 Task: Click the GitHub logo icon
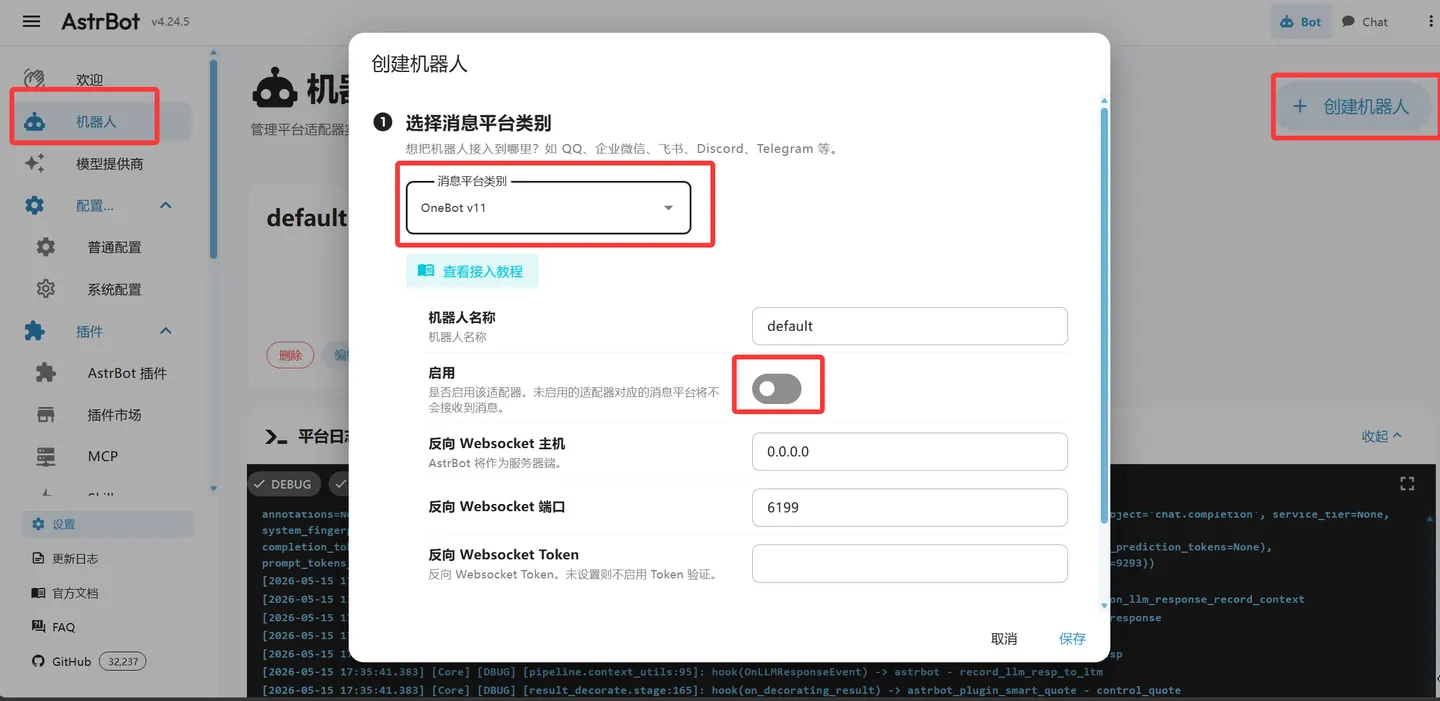point(38,661)
